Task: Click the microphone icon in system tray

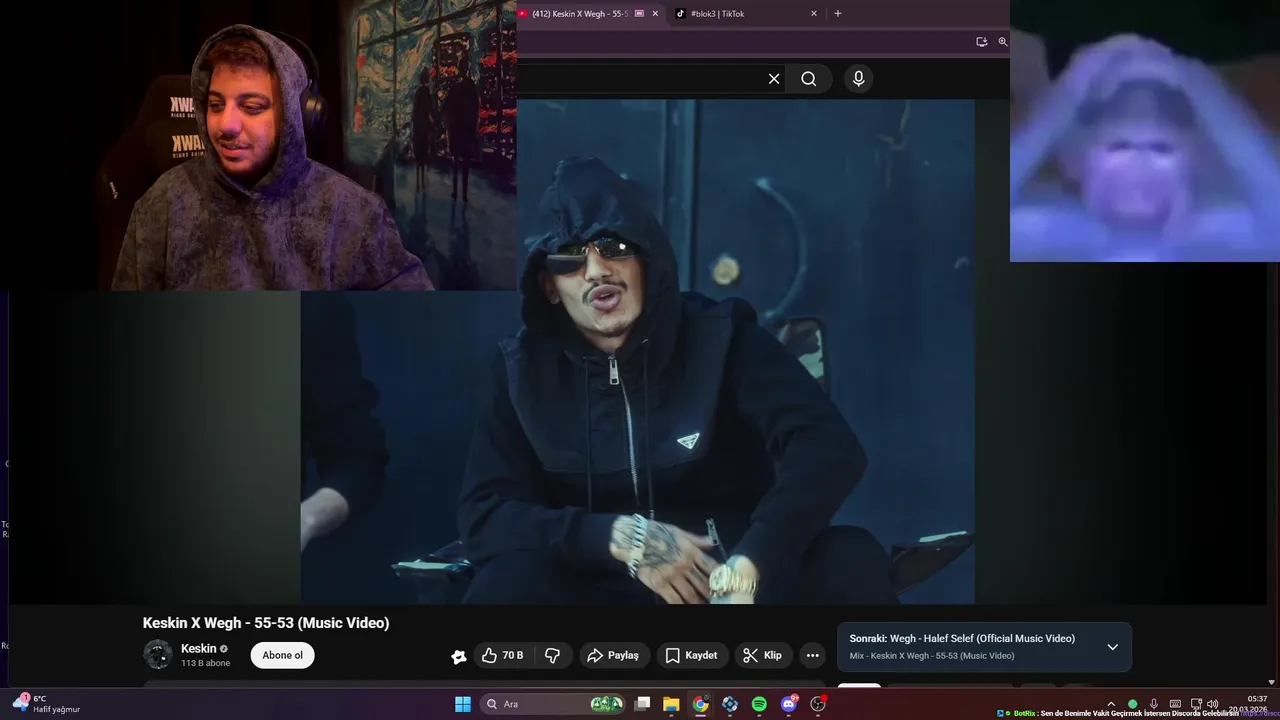Action: pos(1154,704)
